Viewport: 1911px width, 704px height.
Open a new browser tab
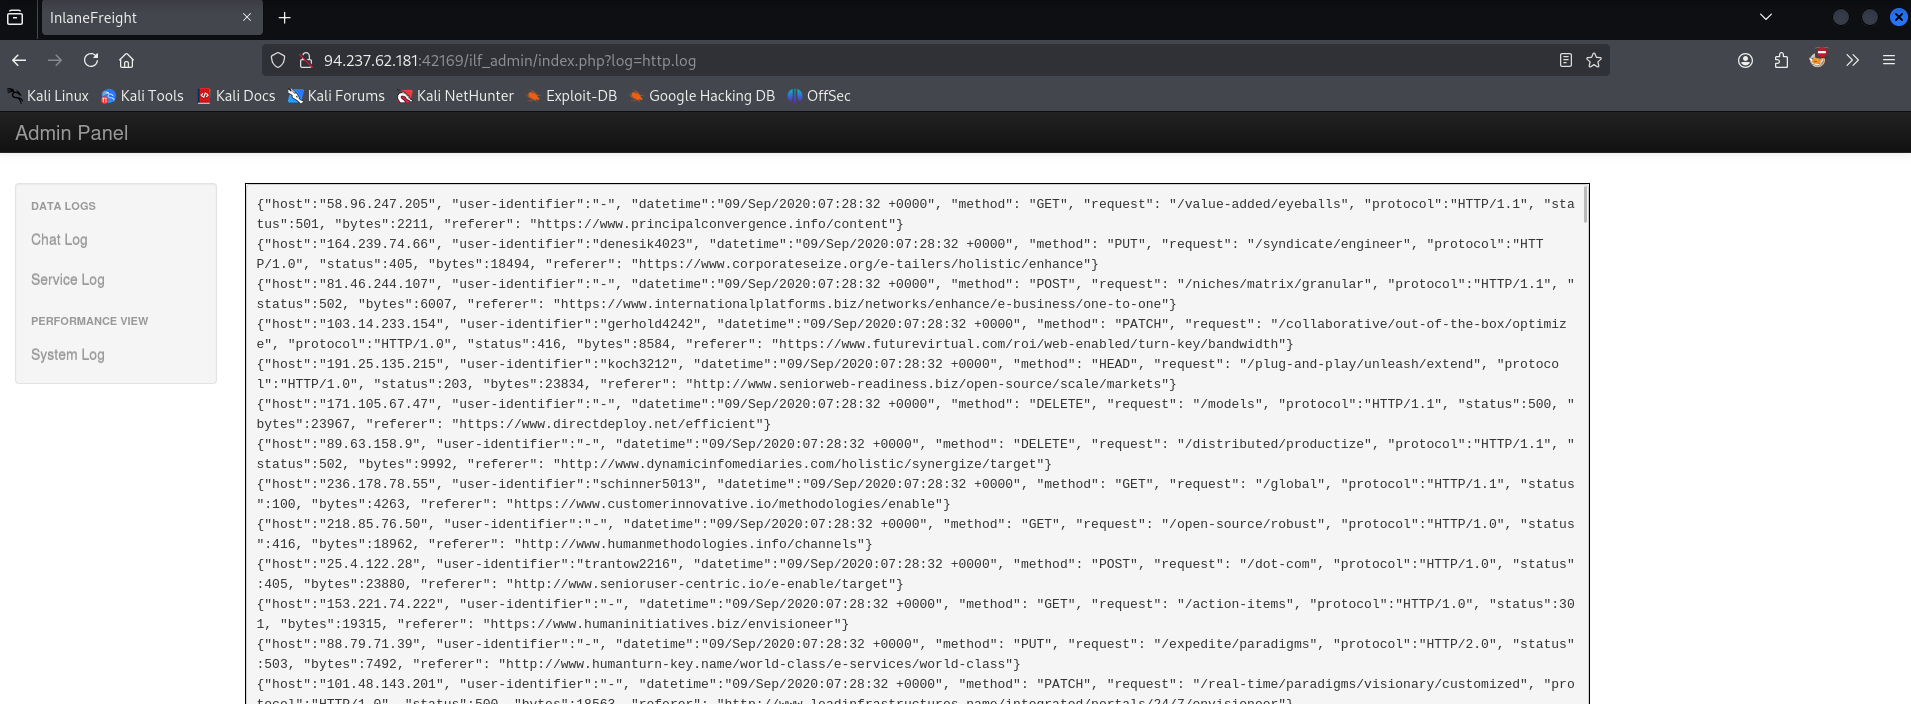coord(285,17)
